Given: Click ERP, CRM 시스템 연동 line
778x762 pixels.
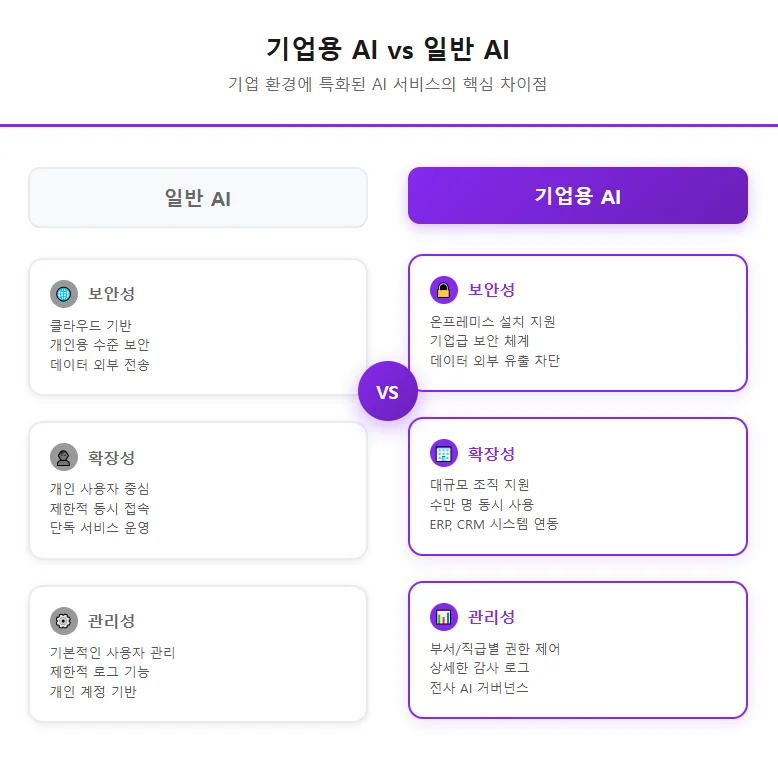Looking at the screenshot, I should pos(494,524).
